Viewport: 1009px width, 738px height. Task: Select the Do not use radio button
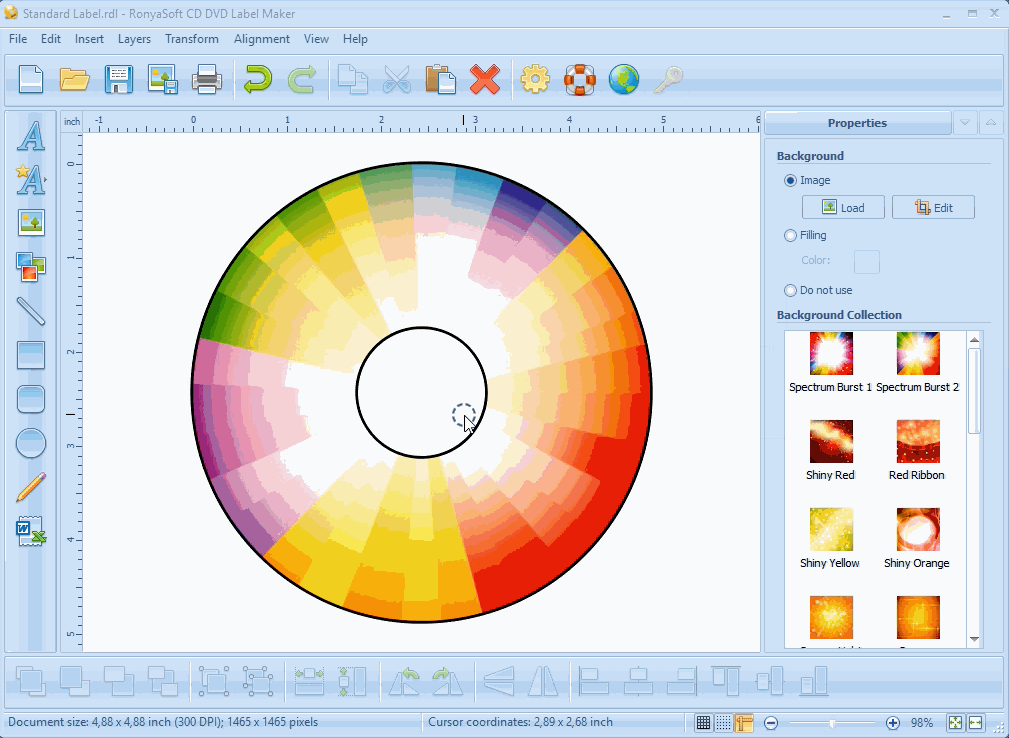point(790,290)
